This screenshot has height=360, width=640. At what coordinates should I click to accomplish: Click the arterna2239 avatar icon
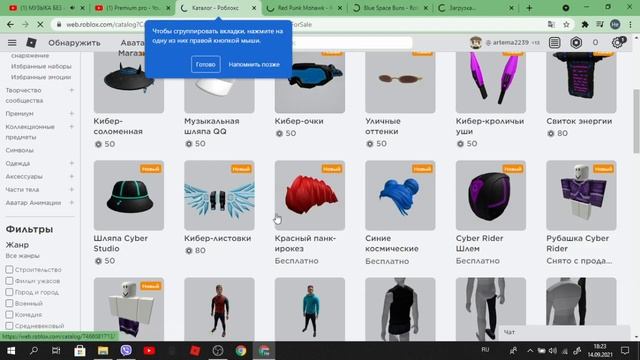point(476,42)
